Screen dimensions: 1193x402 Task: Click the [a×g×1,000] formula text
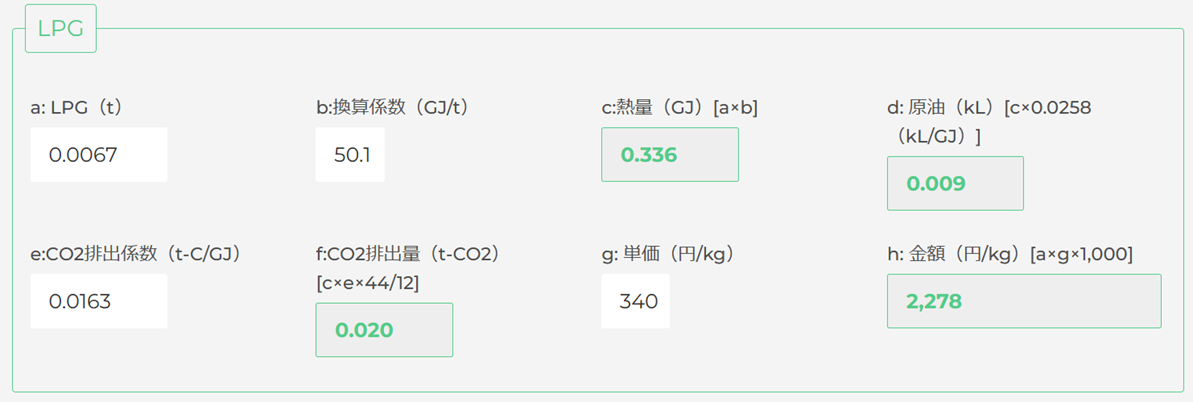click(x=1081, y=254)
